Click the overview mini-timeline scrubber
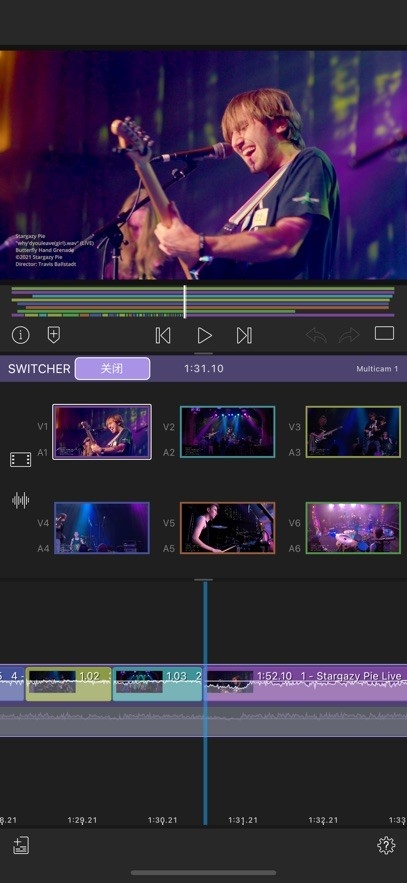 [x=203, y=301]
